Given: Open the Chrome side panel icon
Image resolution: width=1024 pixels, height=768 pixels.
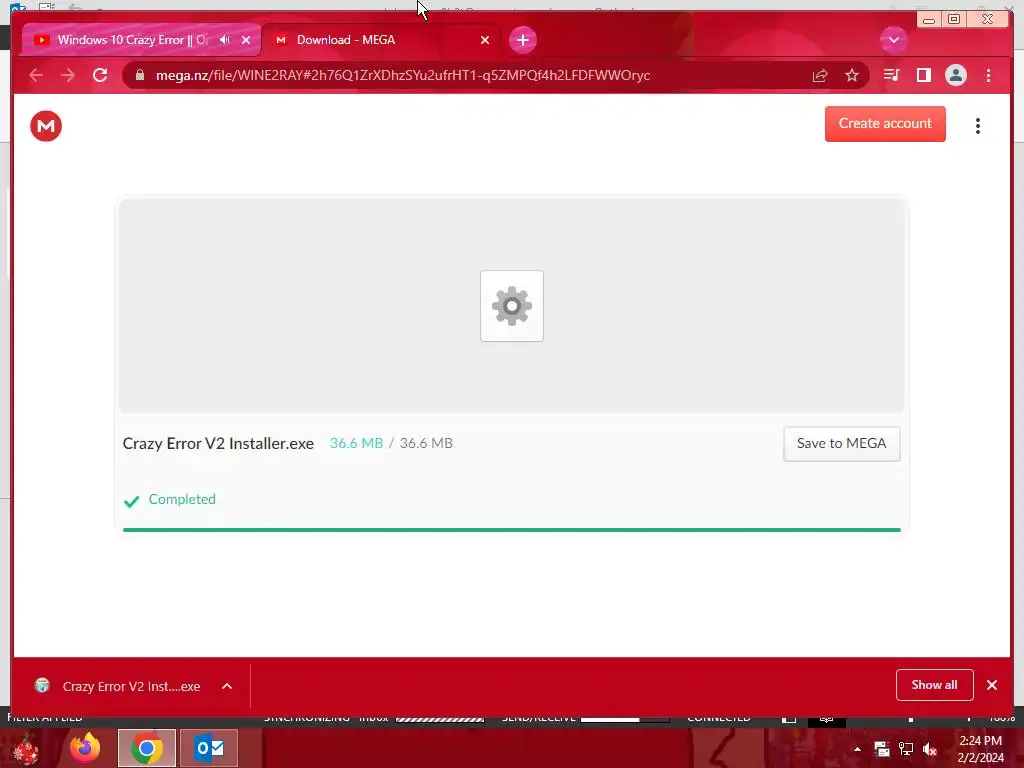Looking at the screenshot, I should [x=923, y=75].
